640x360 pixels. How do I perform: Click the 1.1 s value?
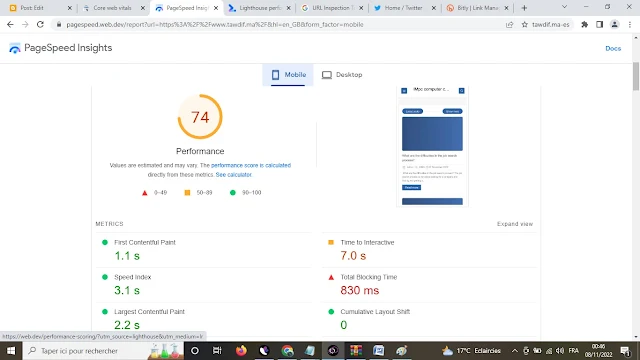tap(127, 256)
